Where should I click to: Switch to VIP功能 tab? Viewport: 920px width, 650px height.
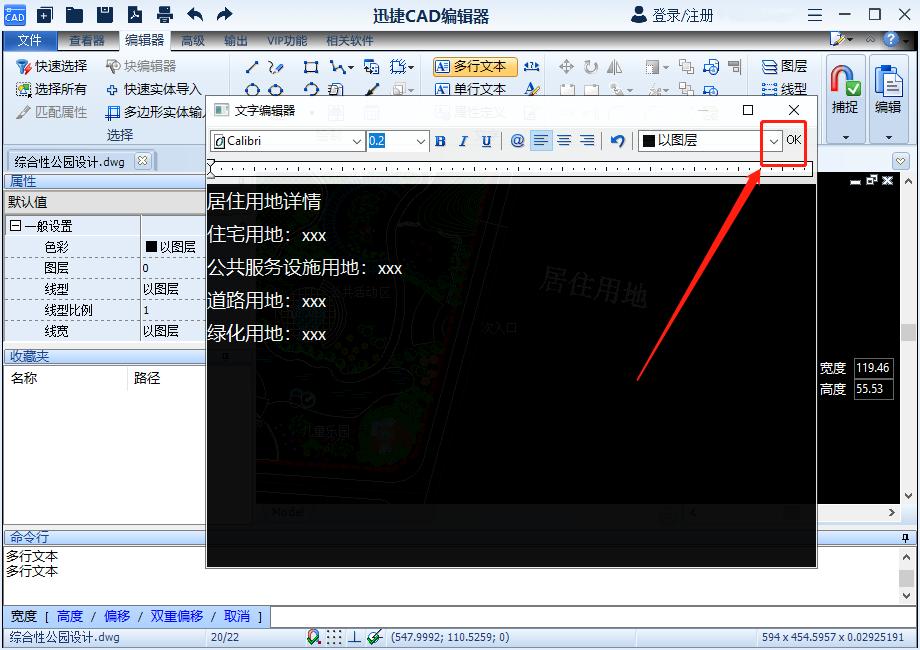pos(287,40)
